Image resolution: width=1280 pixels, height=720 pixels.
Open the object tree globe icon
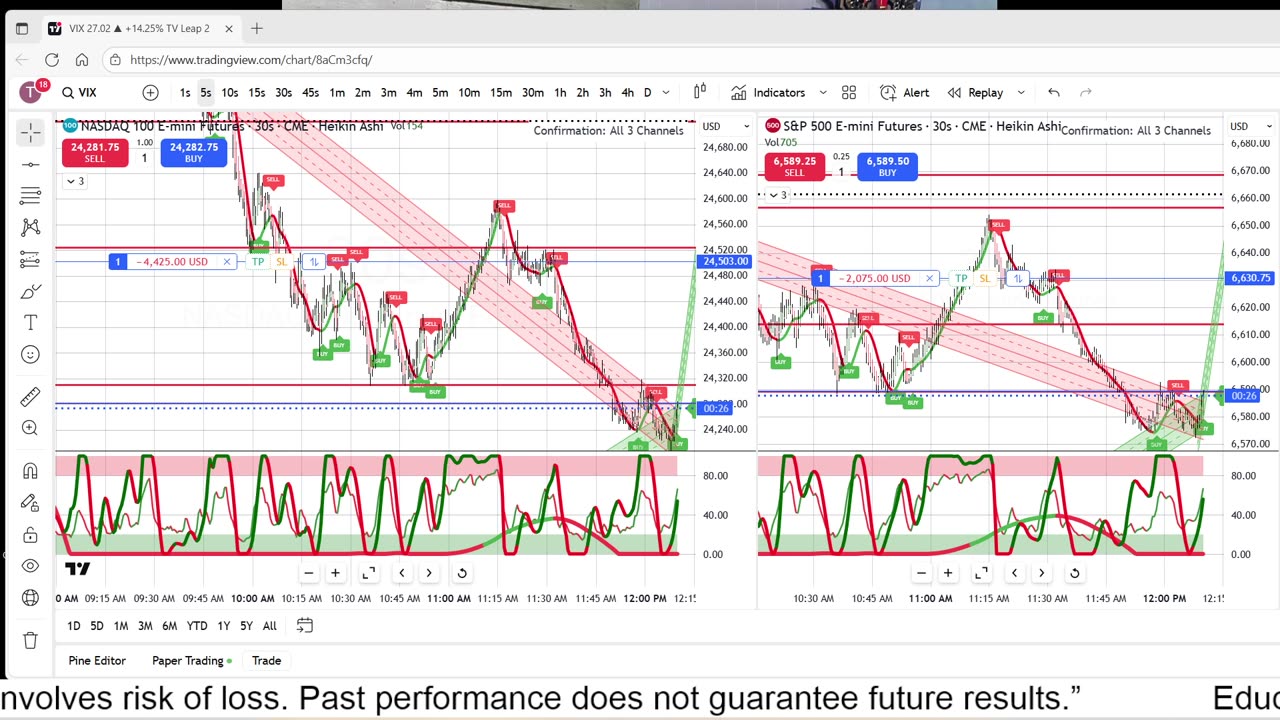pos(30,598)
